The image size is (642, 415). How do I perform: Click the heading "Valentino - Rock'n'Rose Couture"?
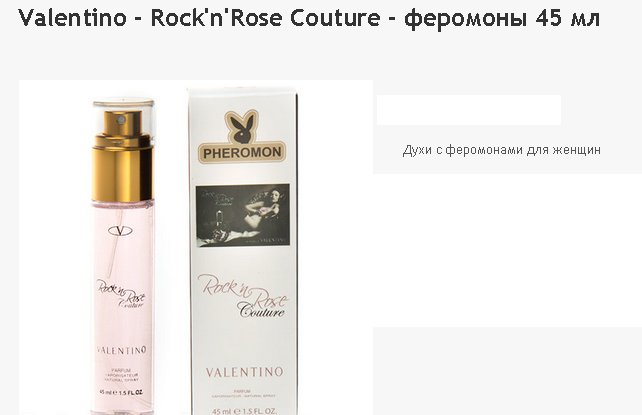coord(199,18)
